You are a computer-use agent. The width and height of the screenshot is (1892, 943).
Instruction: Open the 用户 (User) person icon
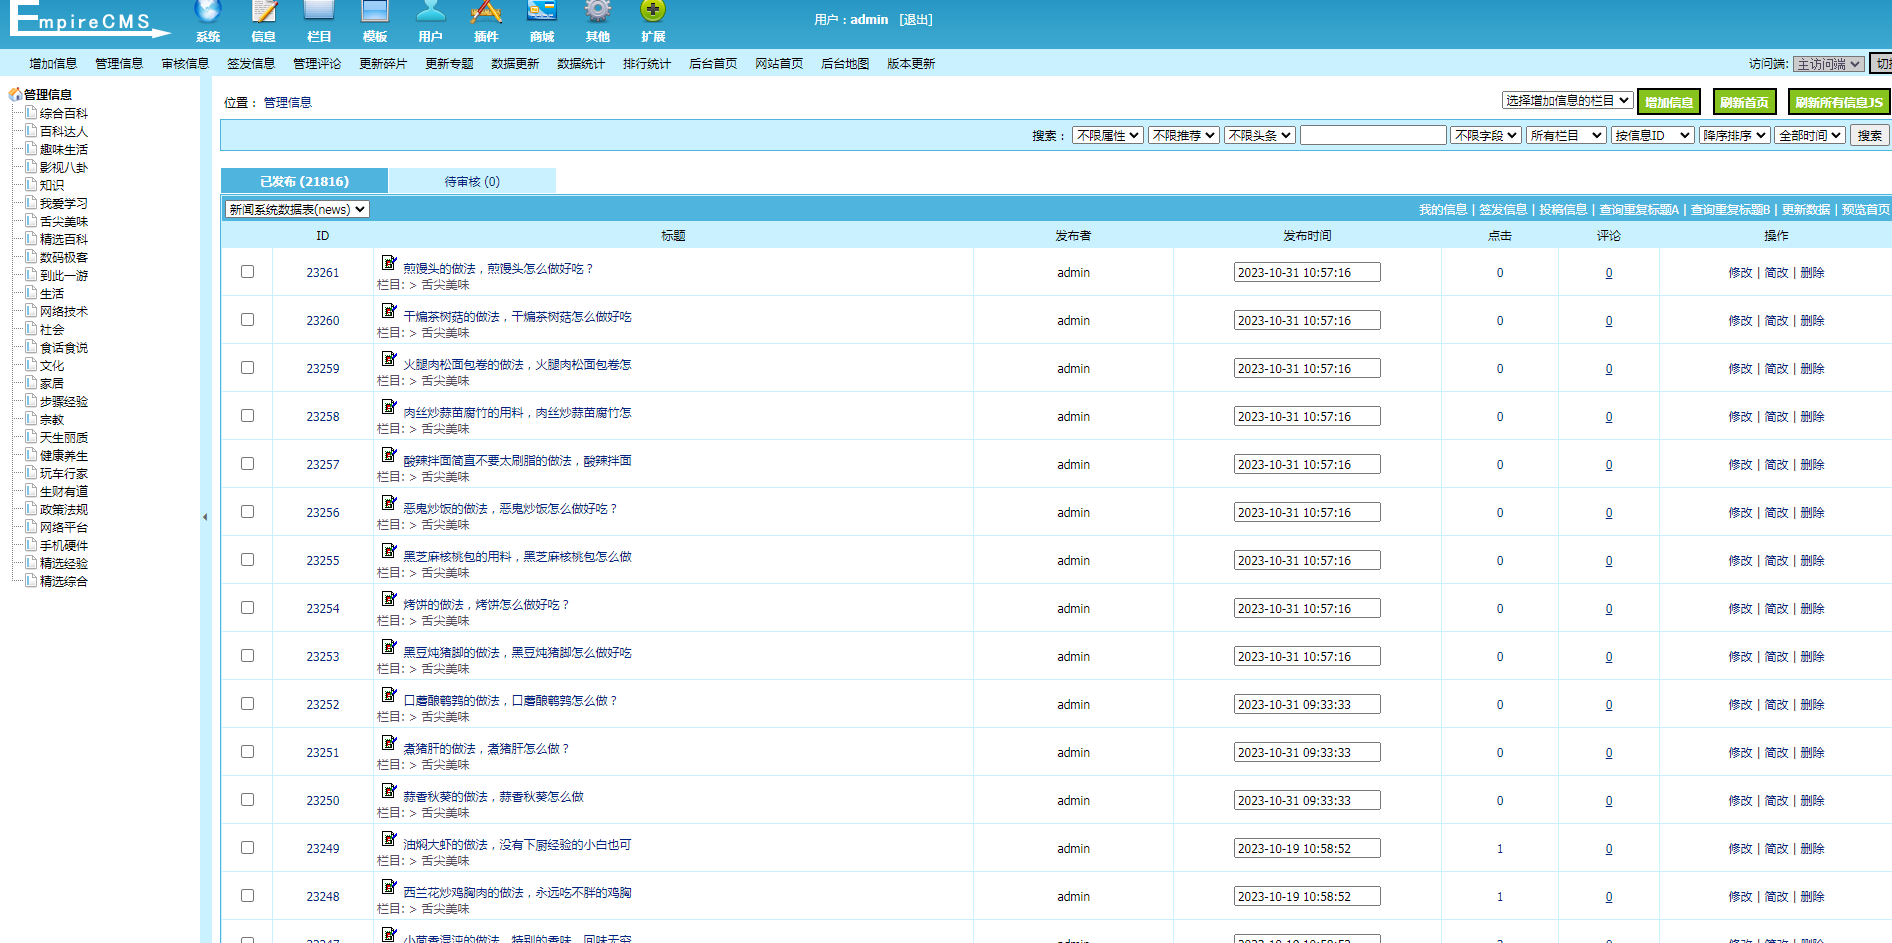431,12
